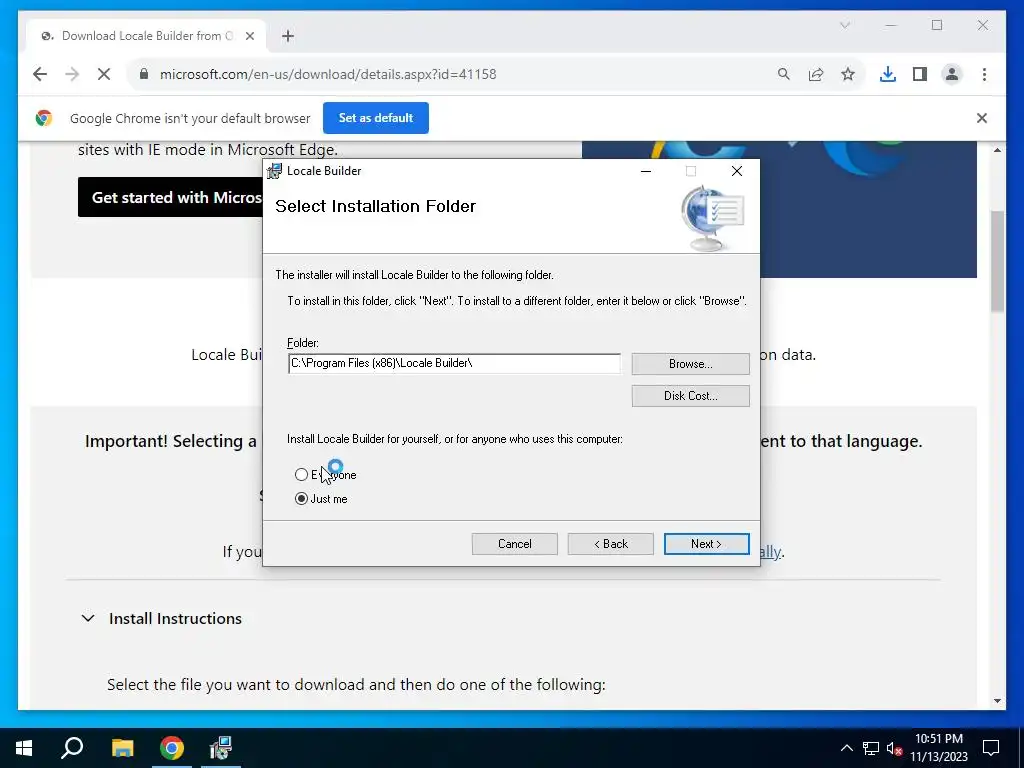
Task: Click Get started with Microsoft Edge button
Action: pyautogui.click(x=170, y=197)
